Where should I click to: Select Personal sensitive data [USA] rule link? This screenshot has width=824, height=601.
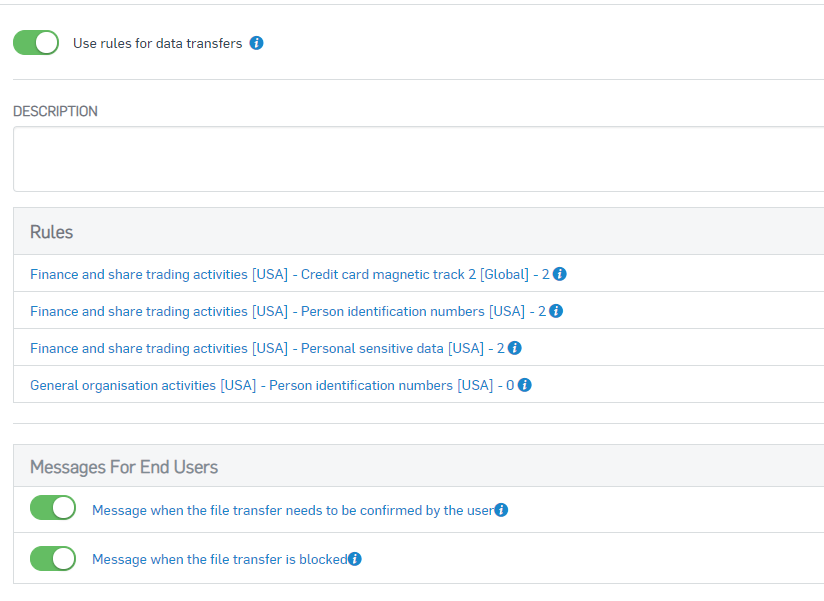pyautogui.click(x=267, y=348)
